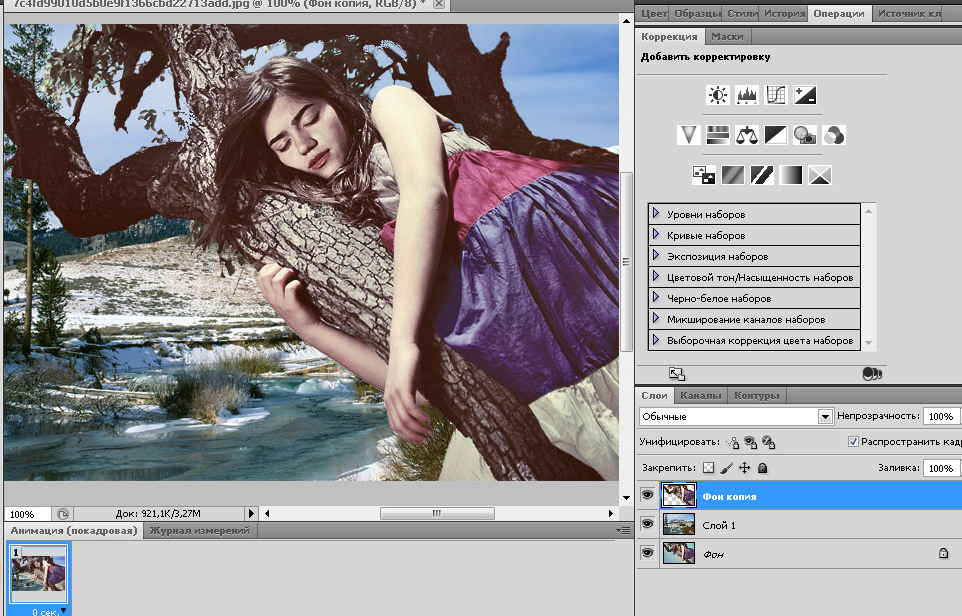962x616 pixels.
Task: Switch to the Контуры tab
Action: coord(756,396)
